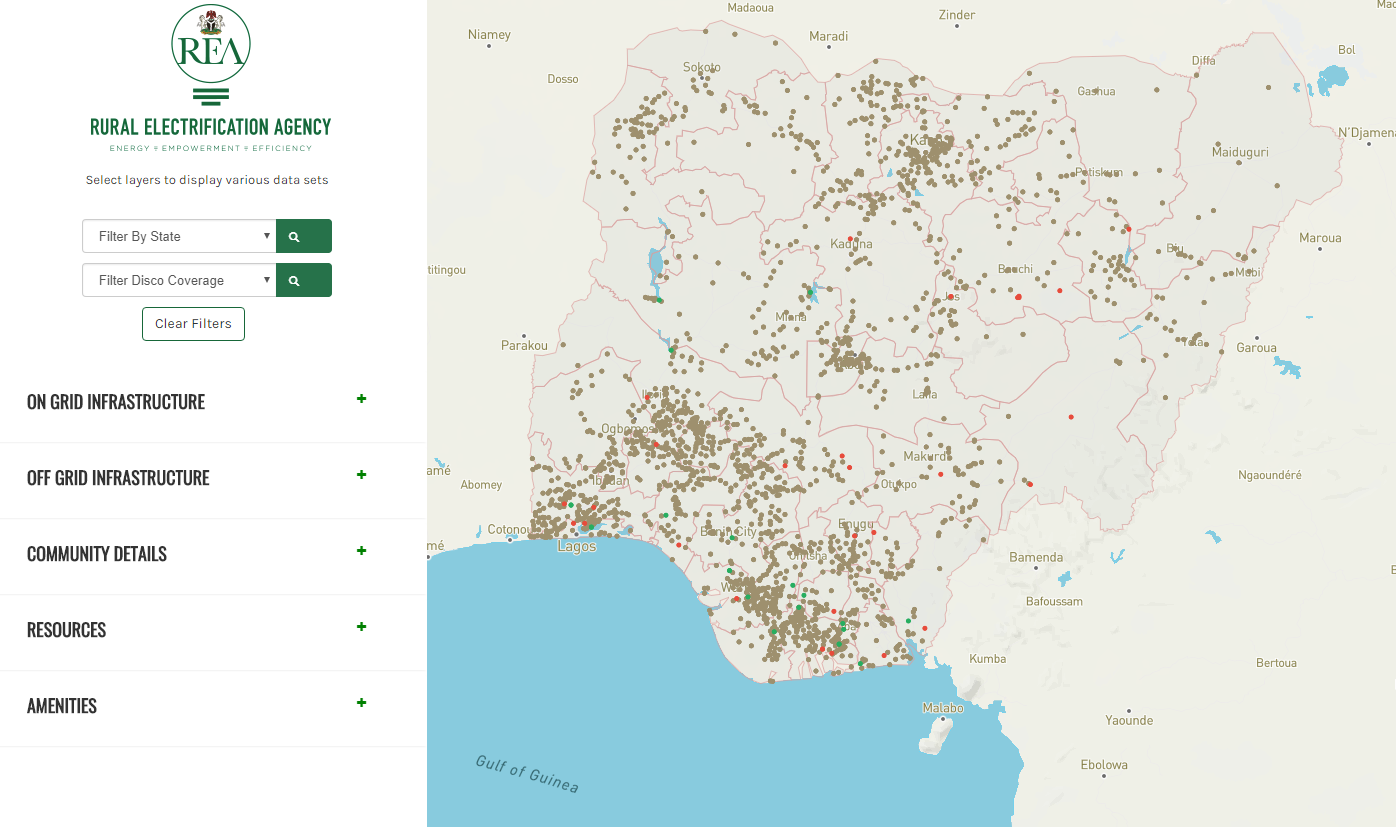
Task: Open the COMMUNITY DETAILS section heading
Action: tap(97, 554)
